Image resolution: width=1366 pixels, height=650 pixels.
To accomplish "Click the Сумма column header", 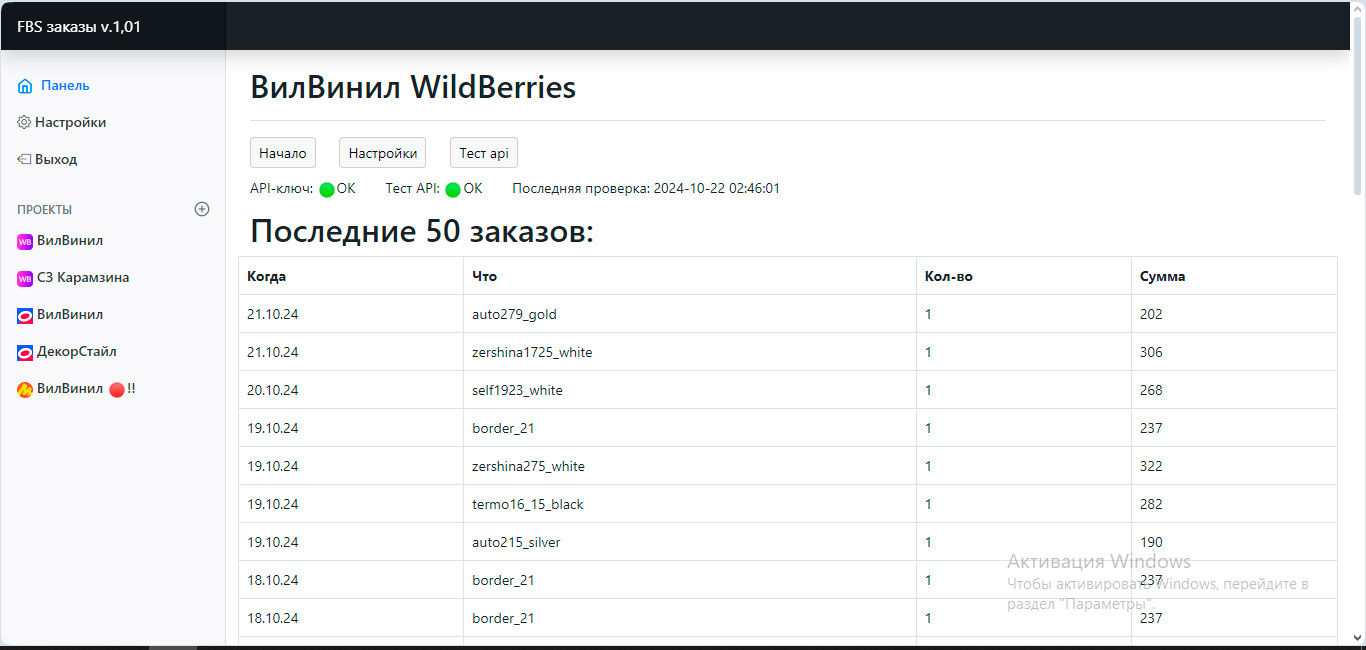I will click(x=1162, y=276).
